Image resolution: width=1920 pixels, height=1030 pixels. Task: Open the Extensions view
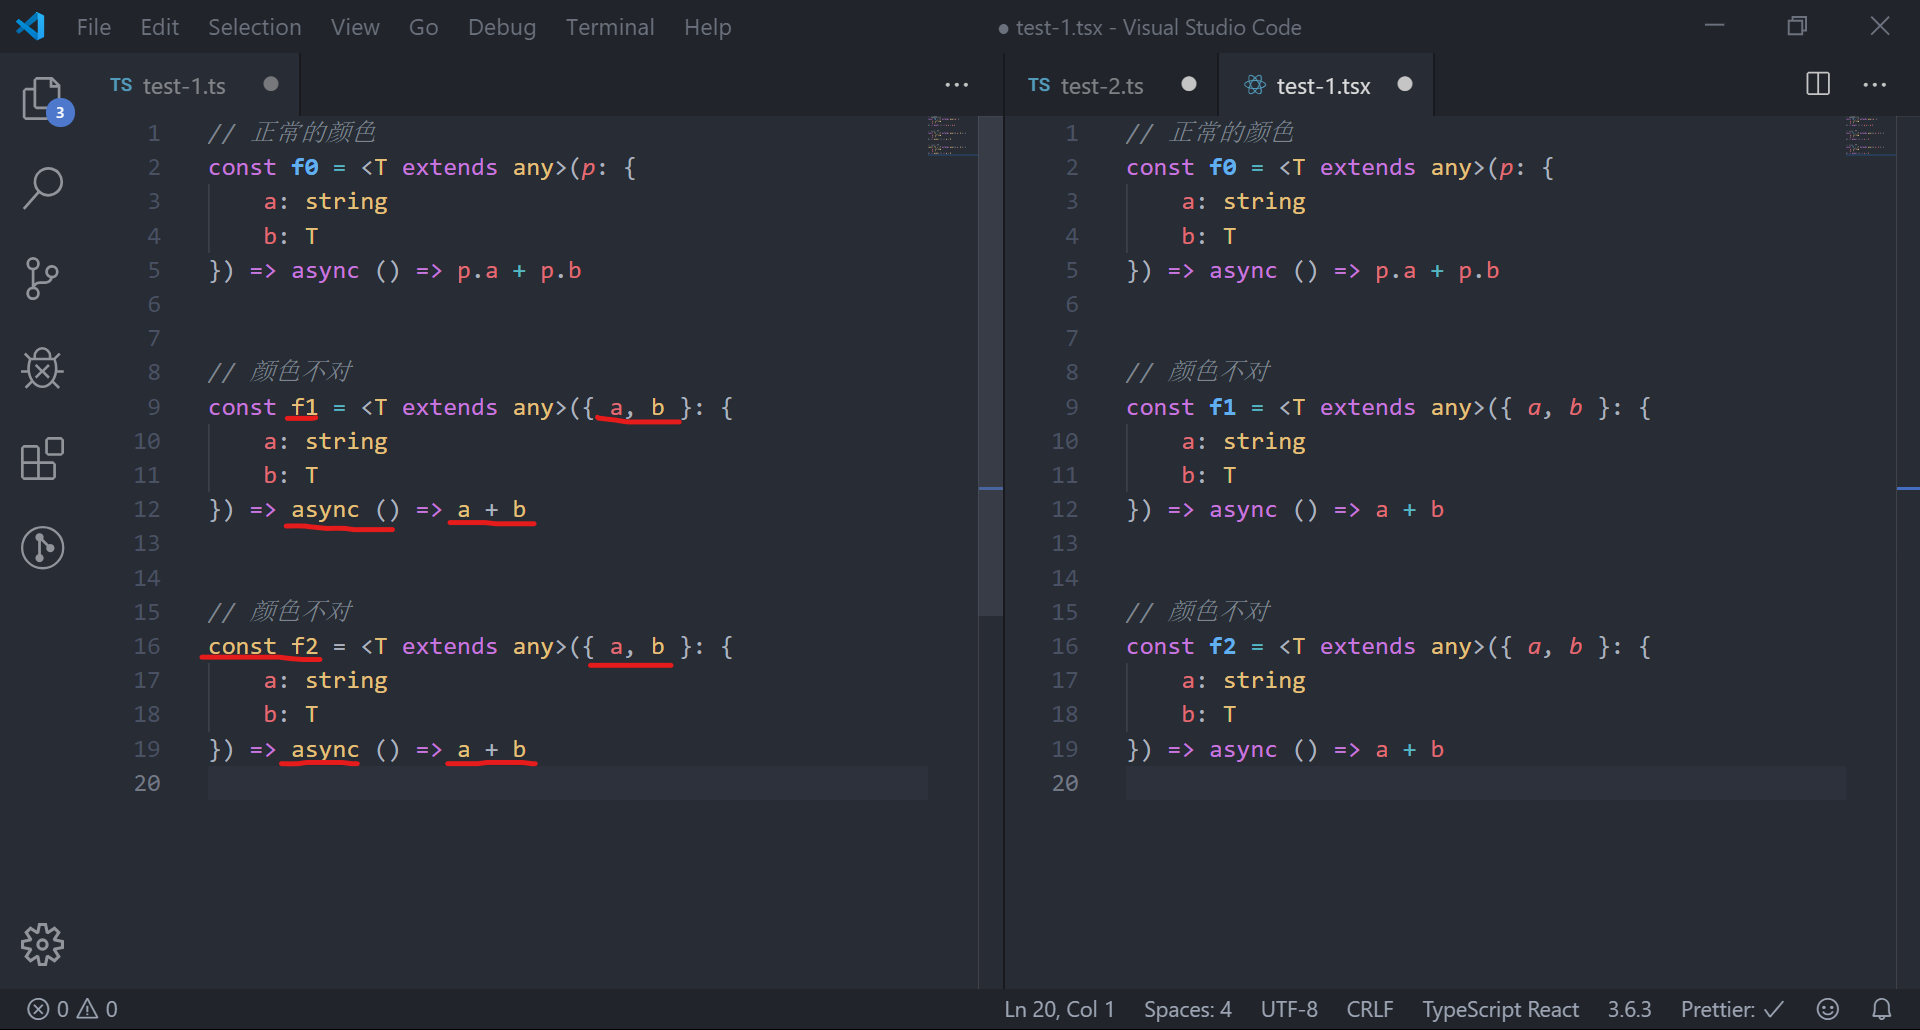coord(43,458)
